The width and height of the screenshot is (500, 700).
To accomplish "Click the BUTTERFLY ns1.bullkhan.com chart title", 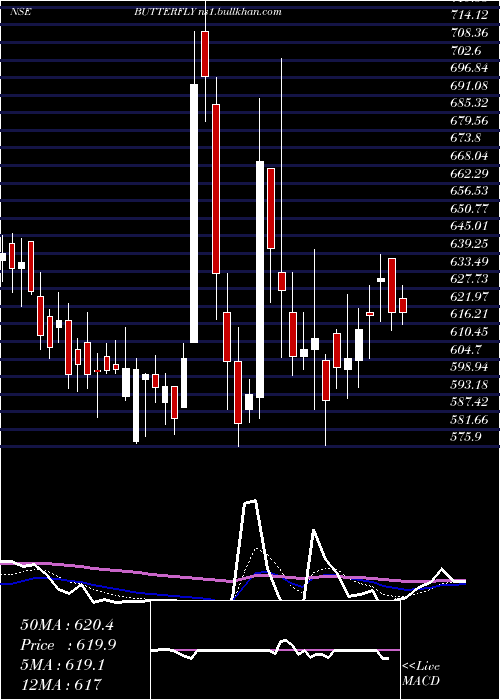I will coord(208,12).
